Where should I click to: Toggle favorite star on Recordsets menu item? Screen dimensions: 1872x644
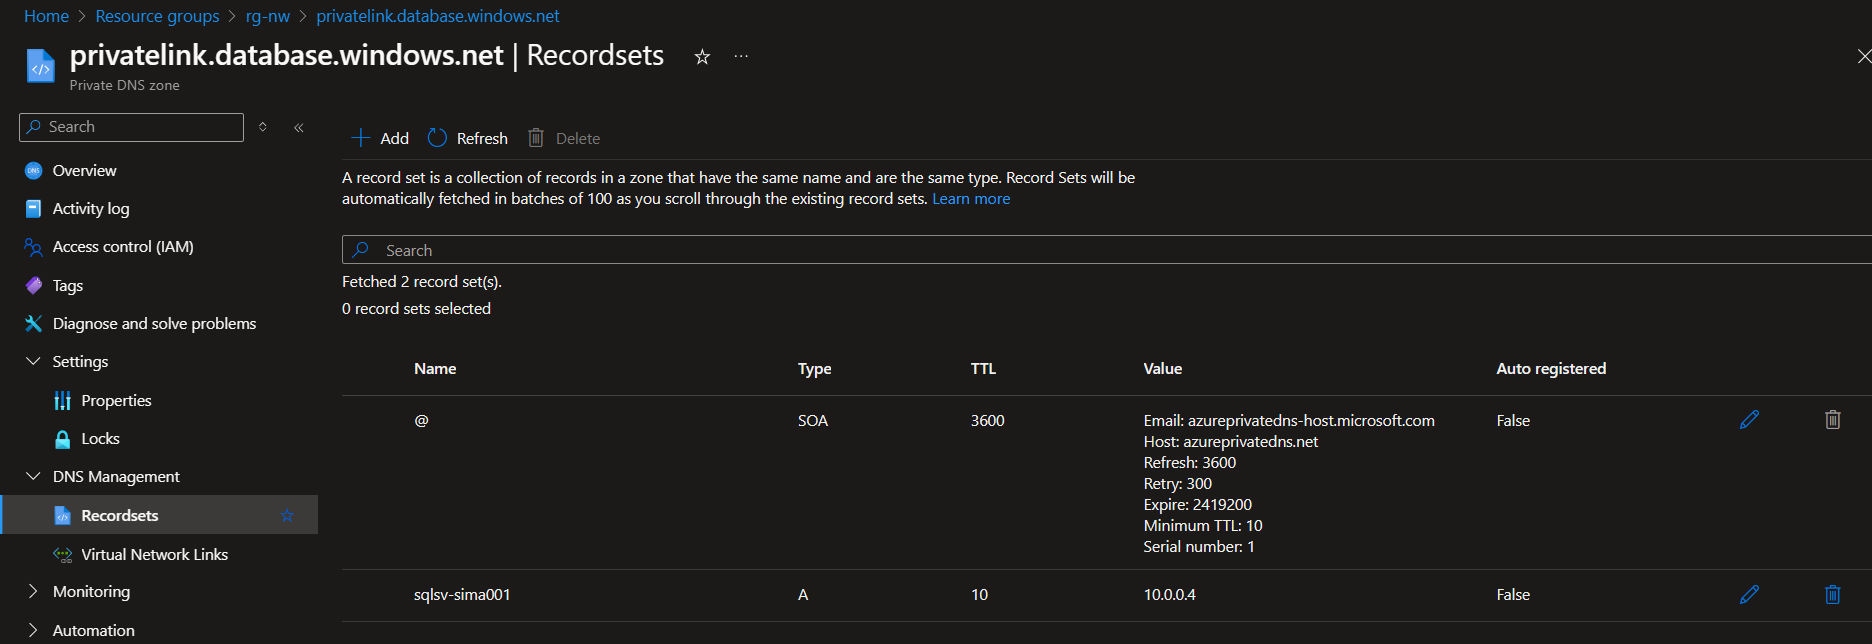pyautogui.click(x=287, y=516)
